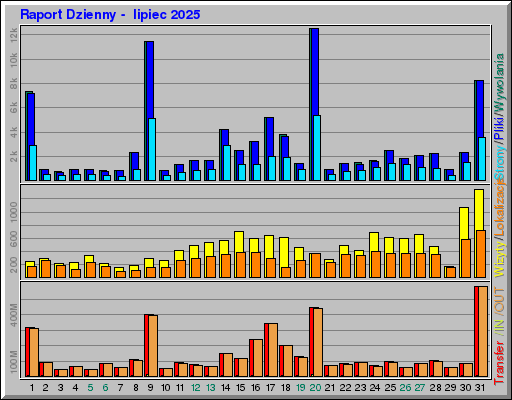
Task: Click the '/OUT' legend text
Action: click(x=500, y=301)
